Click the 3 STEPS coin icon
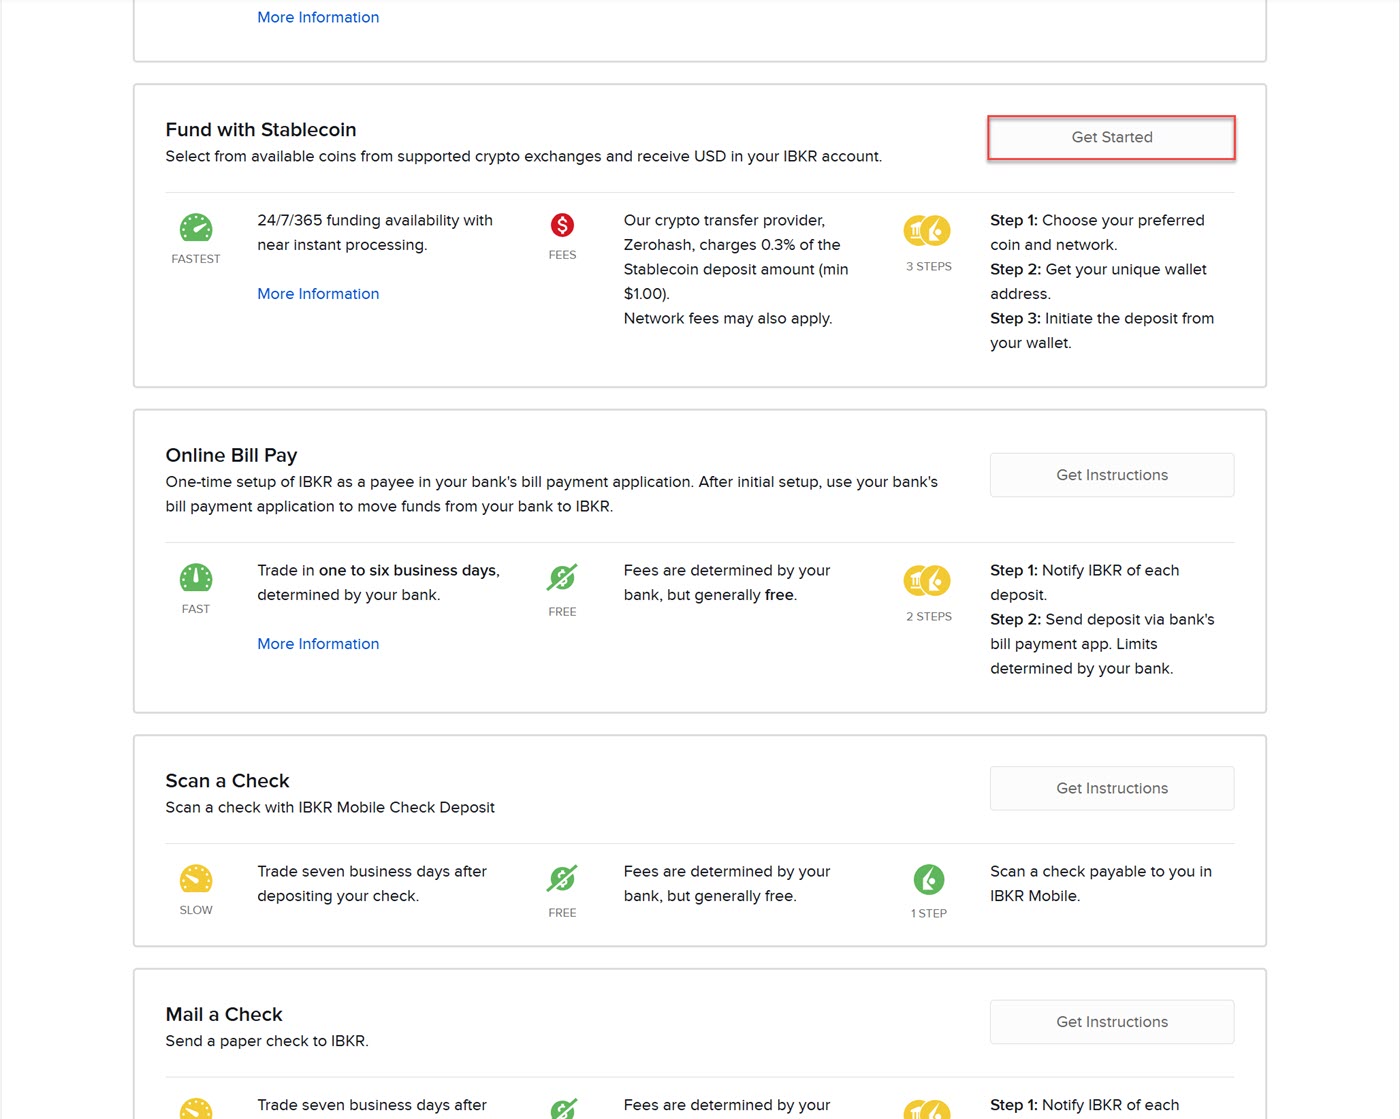The width and height of the screenshot is (1400, 1119). pyautogui.click(x=927, y=231)
